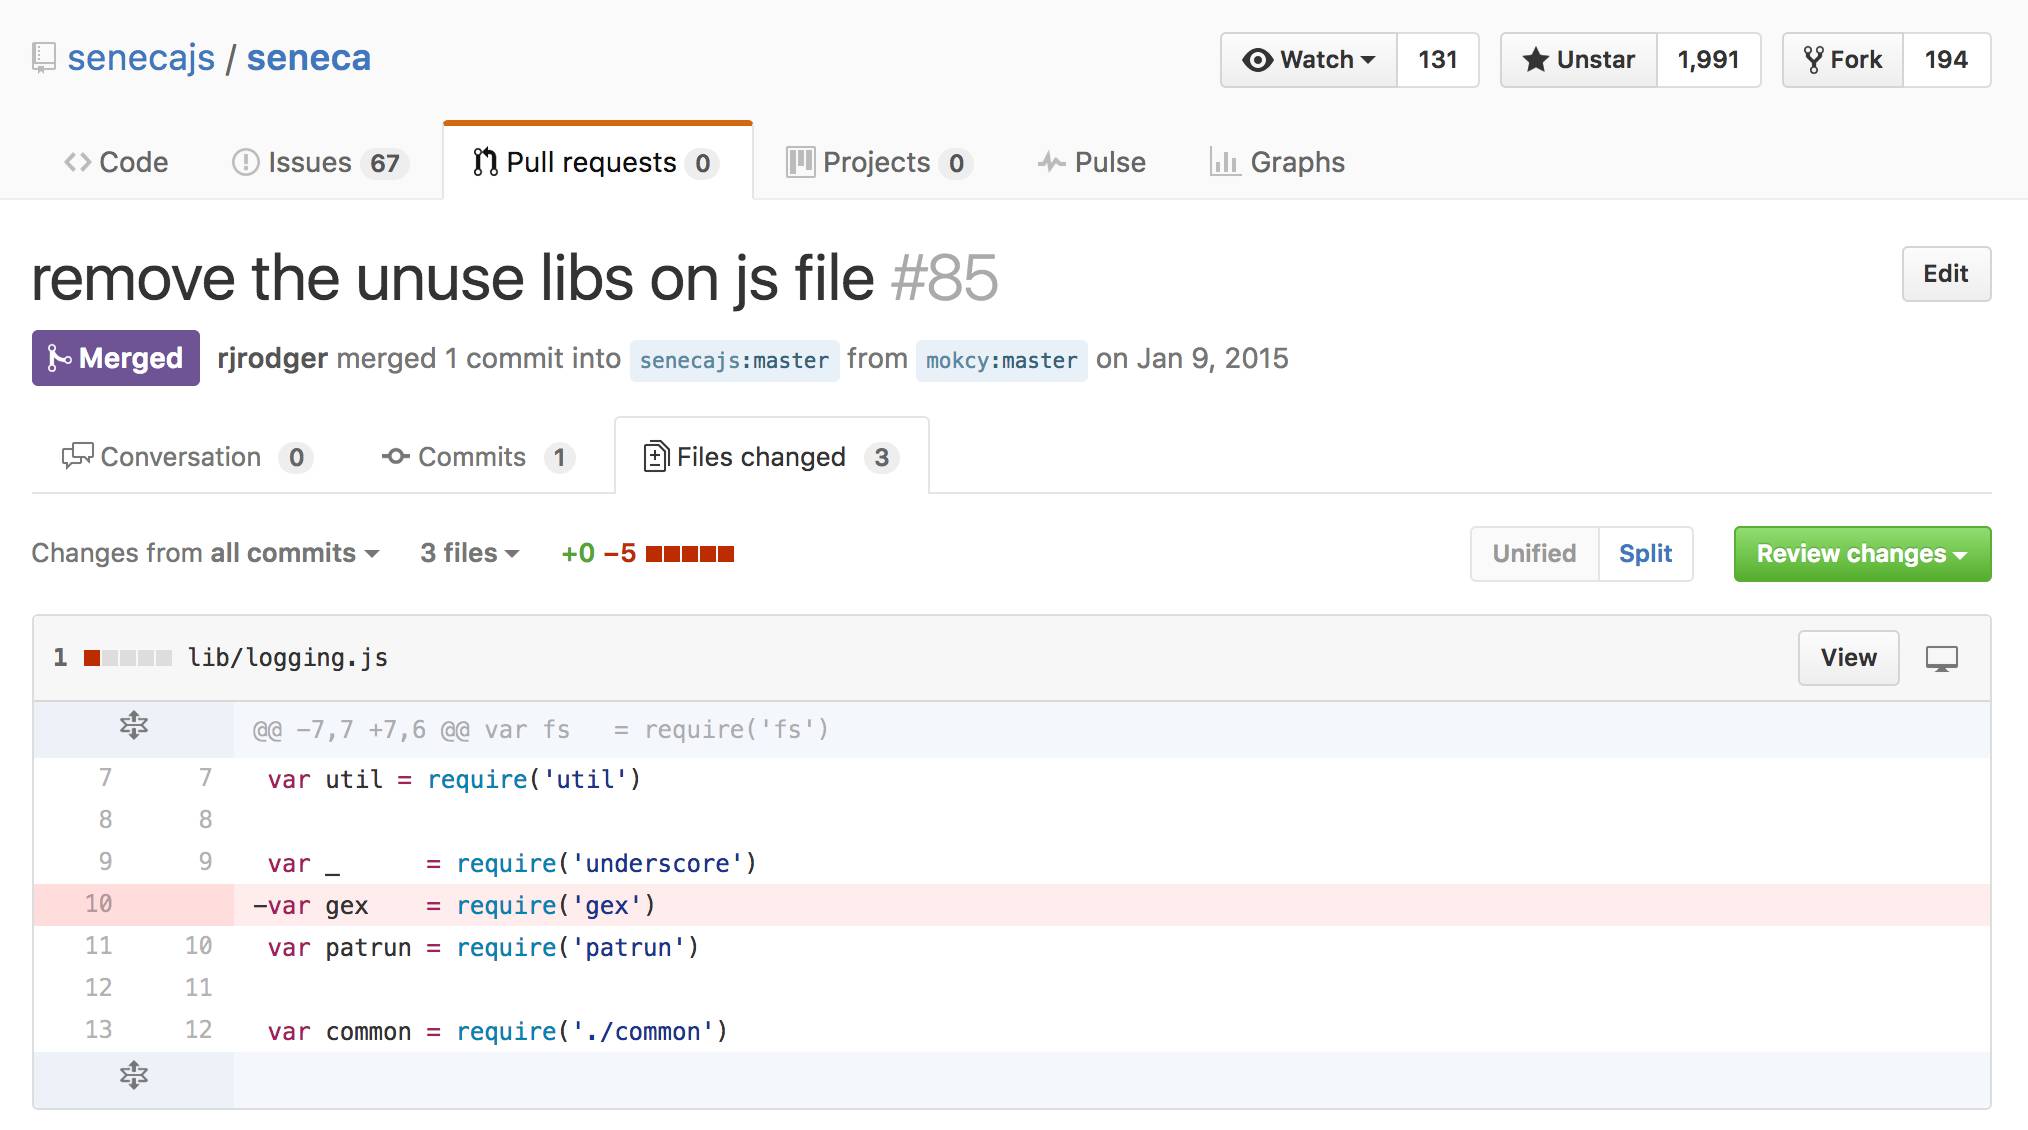Click View file button for lib/logging.js

[1847, 658]
